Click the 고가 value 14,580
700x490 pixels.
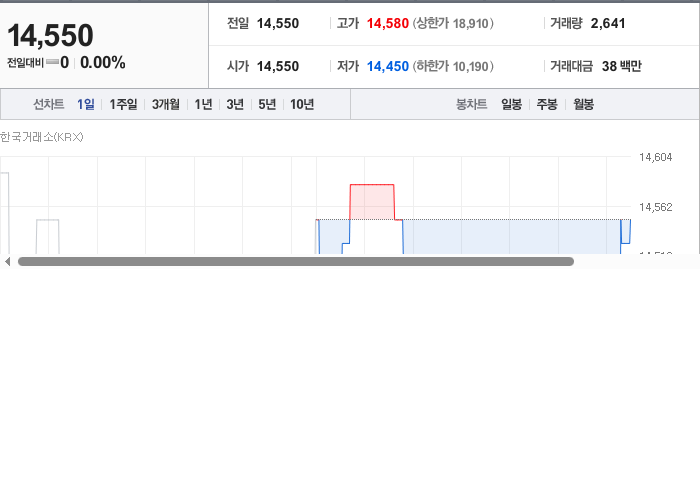pos(388,23)
